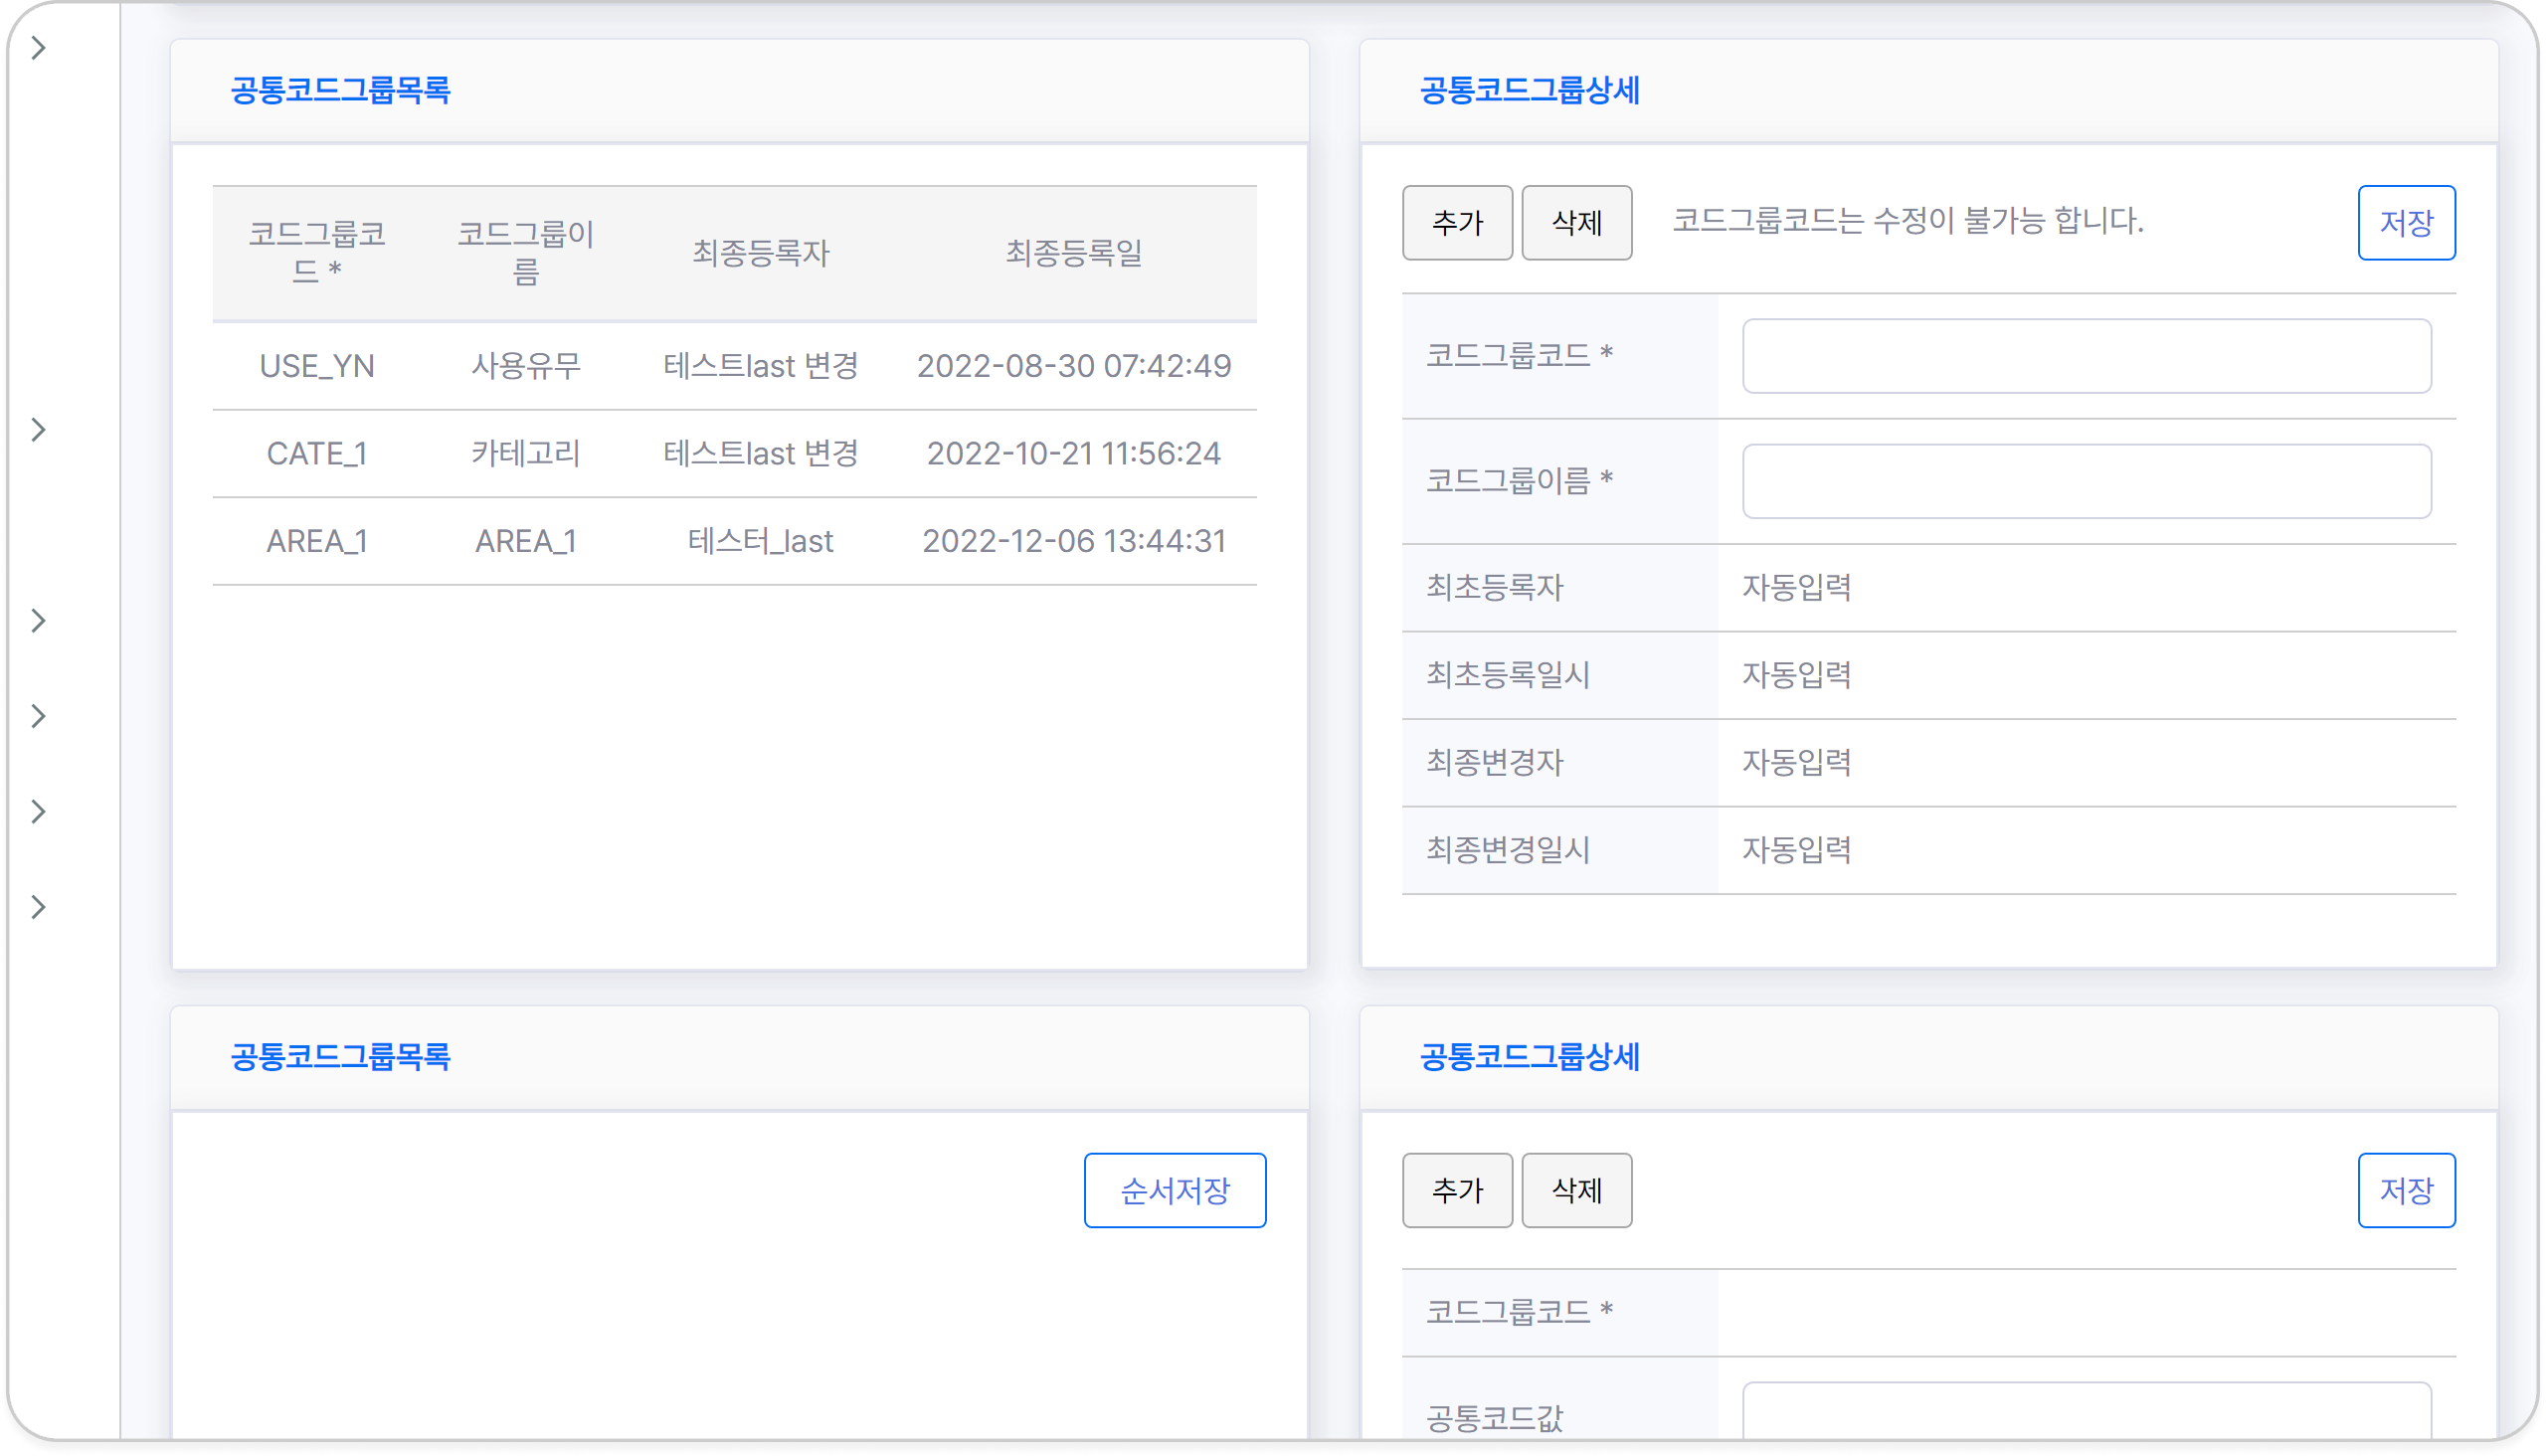Image resolution: width=2546 pixels, height=1456 pixels.
Task: Click the 최종등록일 column header
Action: click(1073, 253)
